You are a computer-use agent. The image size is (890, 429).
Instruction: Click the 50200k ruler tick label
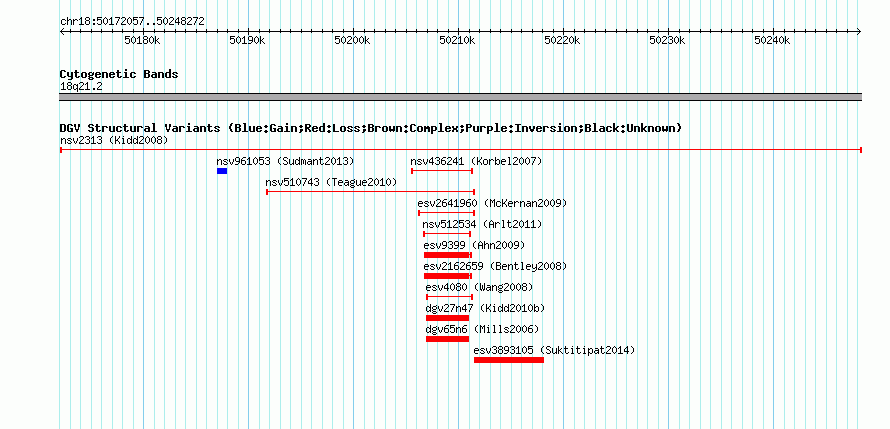coord(352,40)
